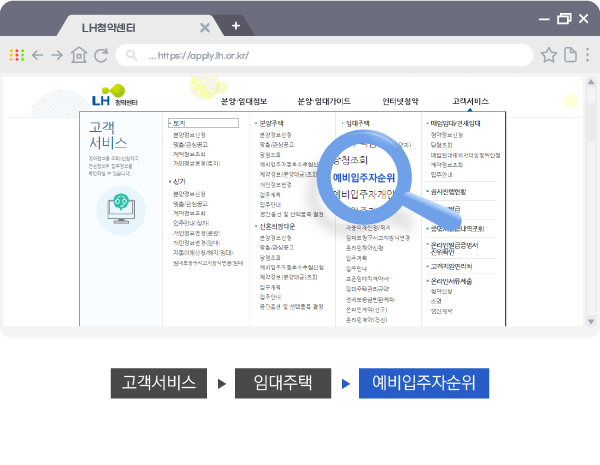Open the colorful apps grid icon
Screen dimensions: 600x465
tap(17, 55)
